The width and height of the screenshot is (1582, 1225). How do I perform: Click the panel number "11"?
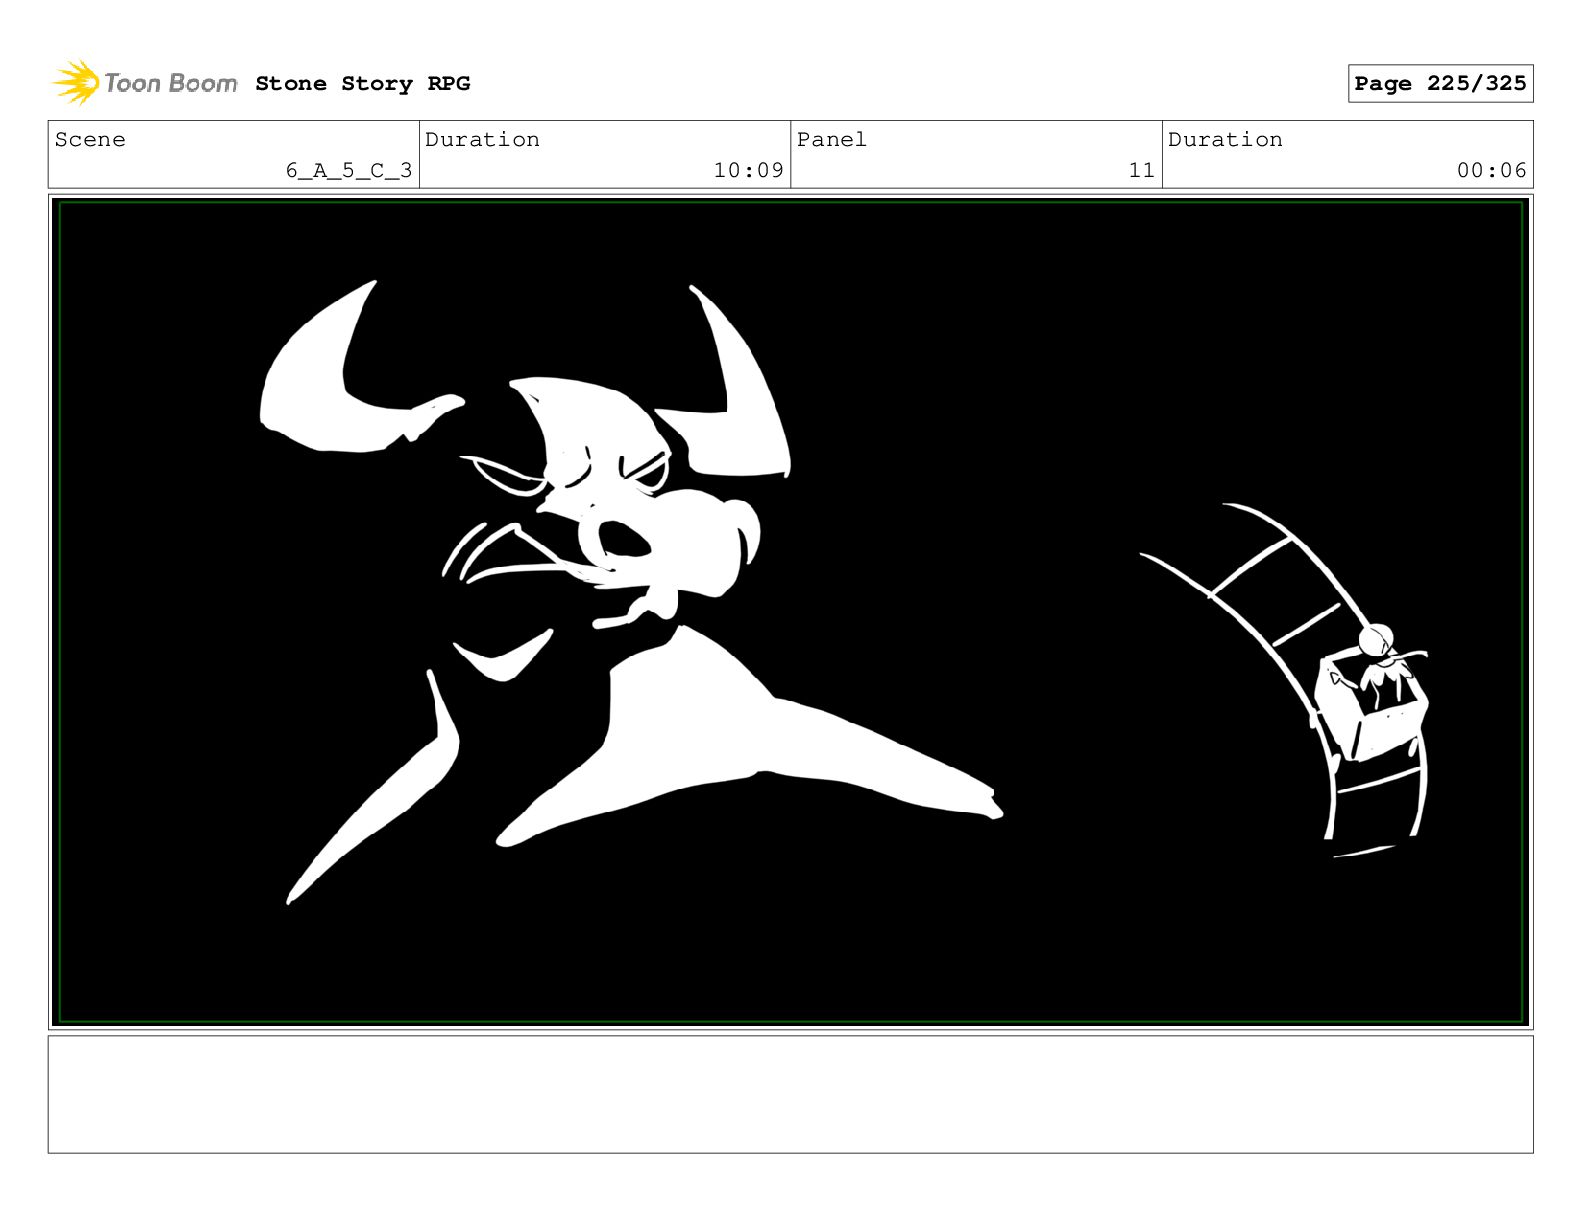click(x=1142, y=171)
